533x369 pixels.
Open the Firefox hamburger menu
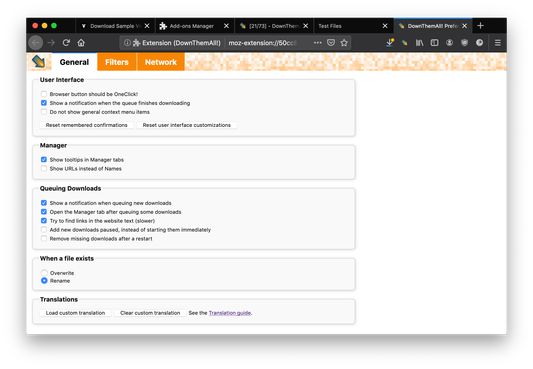[497, 43]
